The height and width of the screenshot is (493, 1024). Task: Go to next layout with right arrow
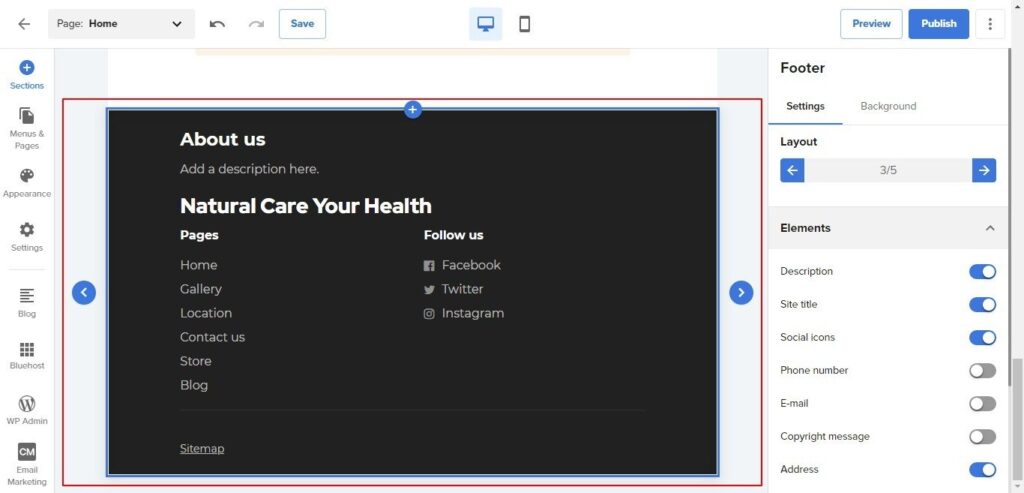pos(984,170)
